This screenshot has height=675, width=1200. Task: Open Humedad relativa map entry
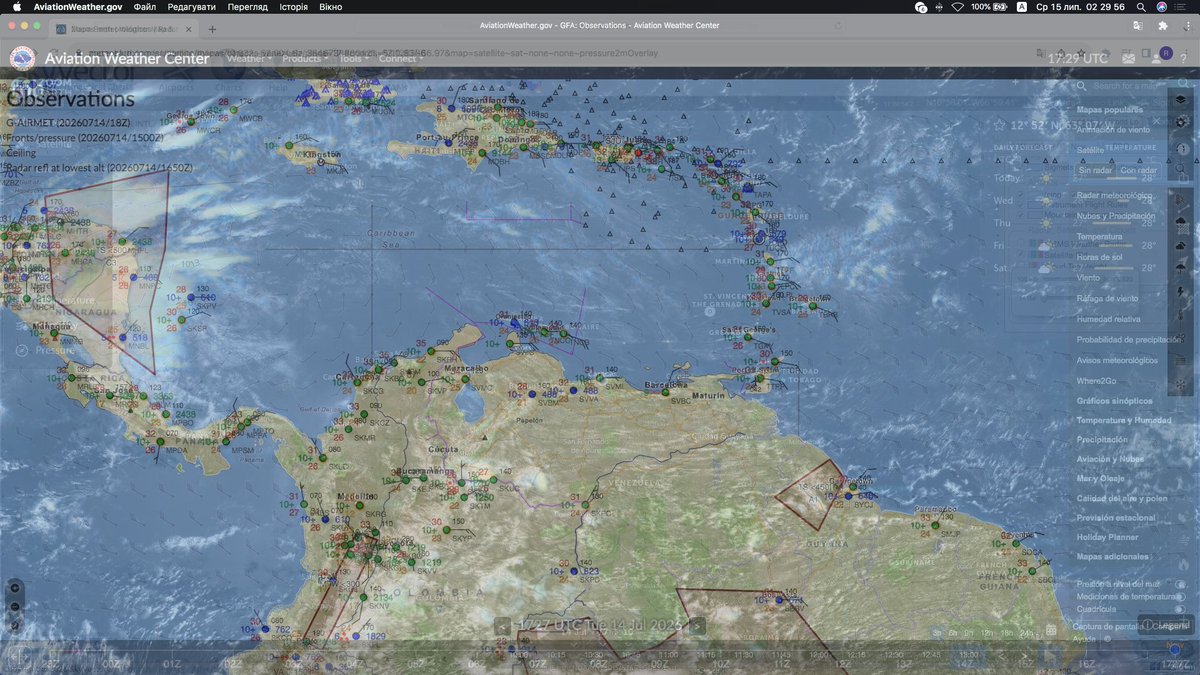click(1107, 319)
